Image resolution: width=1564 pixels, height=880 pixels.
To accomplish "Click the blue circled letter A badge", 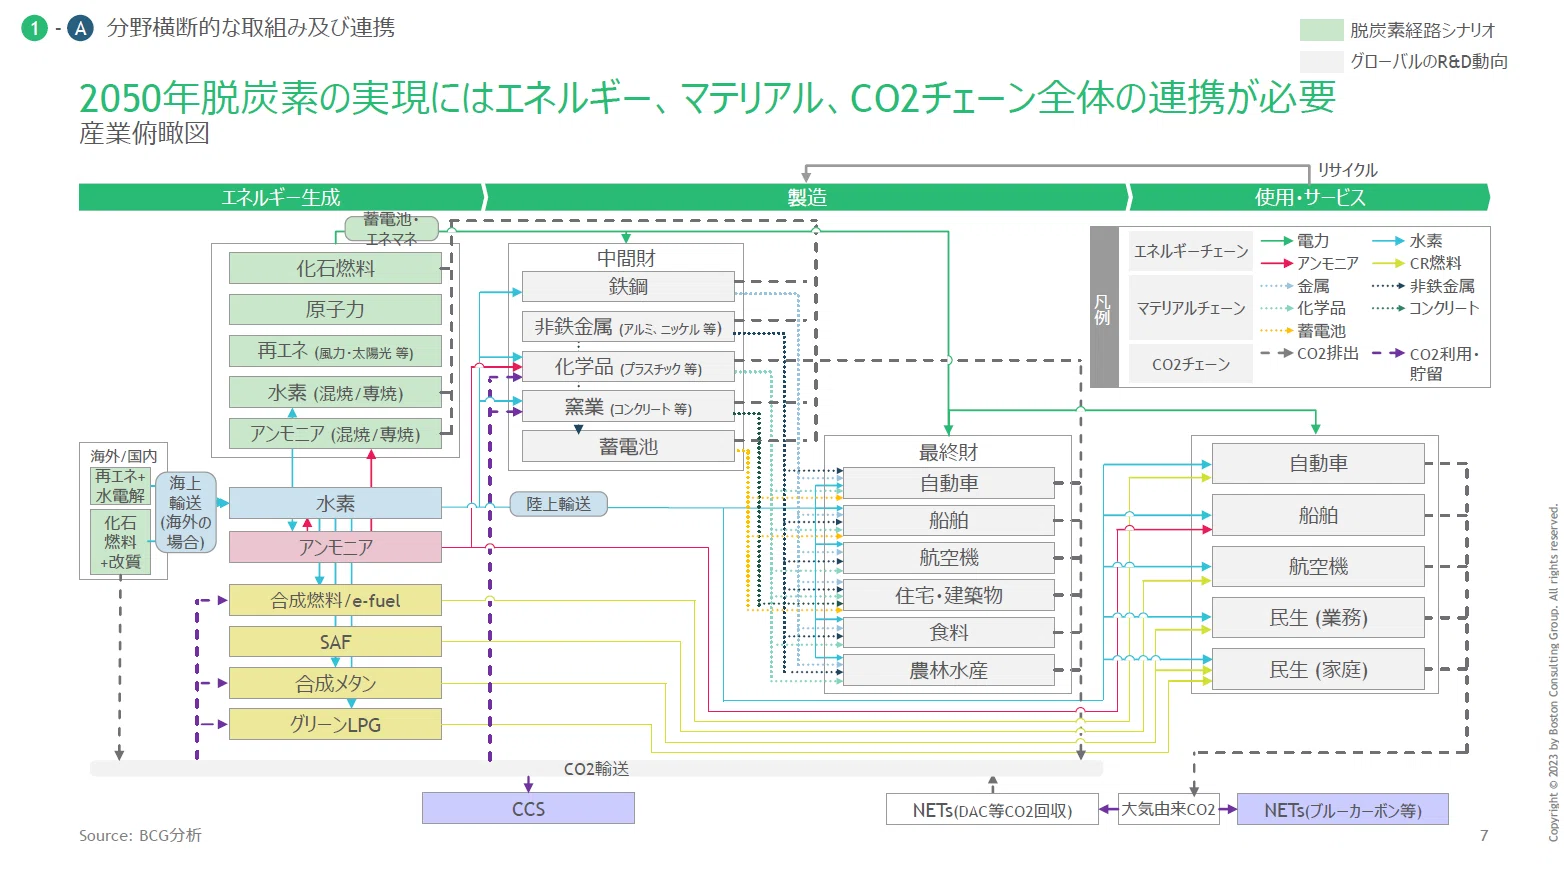I will (x=79, y=28).
